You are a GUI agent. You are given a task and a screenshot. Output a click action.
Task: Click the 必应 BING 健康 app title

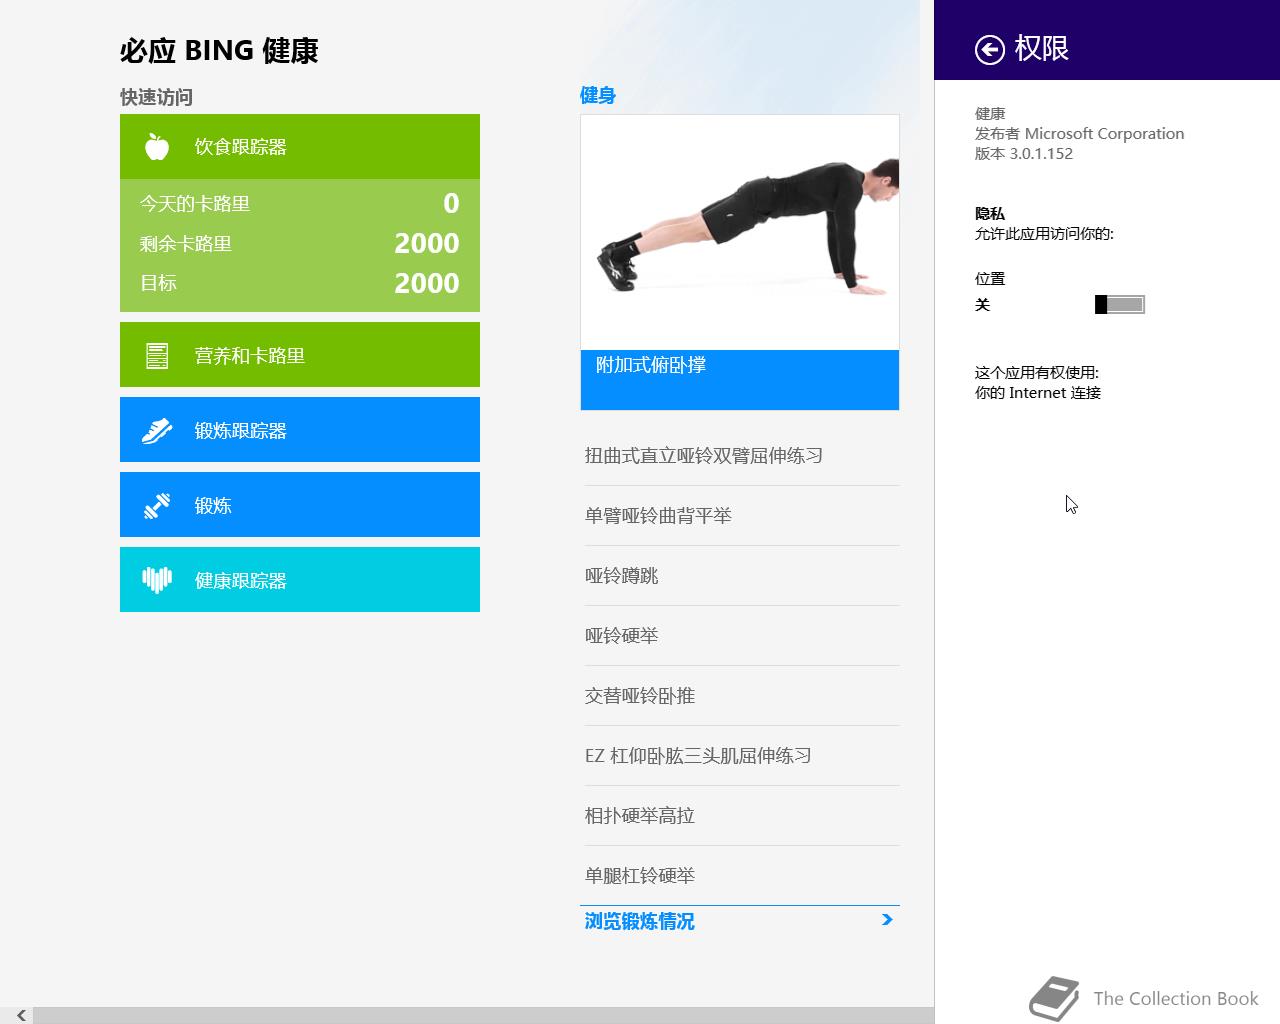[x=219, y=51]
